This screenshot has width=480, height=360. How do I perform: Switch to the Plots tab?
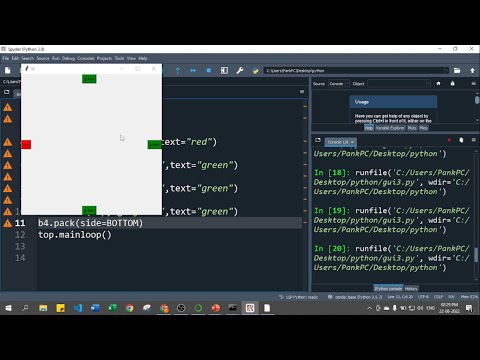coord(412,128)
